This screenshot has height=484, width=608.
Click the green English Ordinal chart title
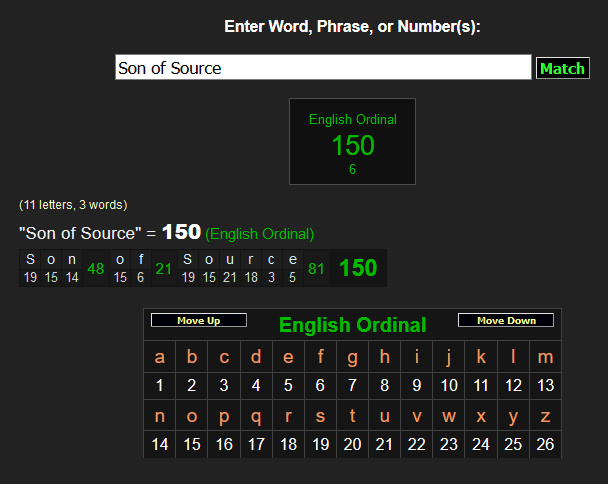pos(352,325)
